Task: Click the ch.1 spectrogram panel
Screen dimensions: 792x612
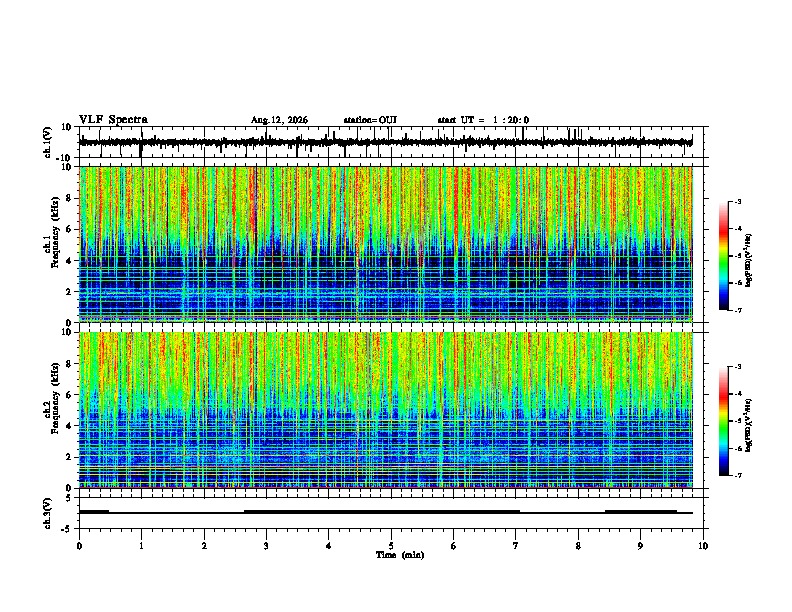Action: pos(391,244)
